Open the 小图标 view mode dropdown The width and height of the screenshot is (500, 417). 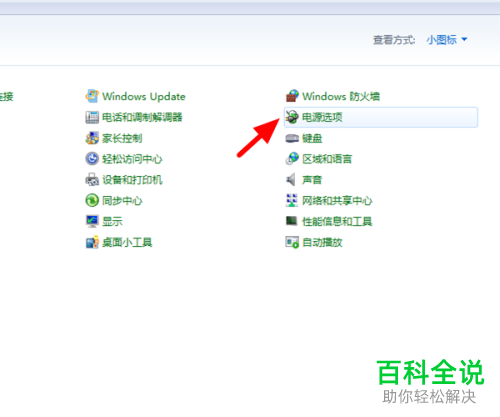click(447, 40)
